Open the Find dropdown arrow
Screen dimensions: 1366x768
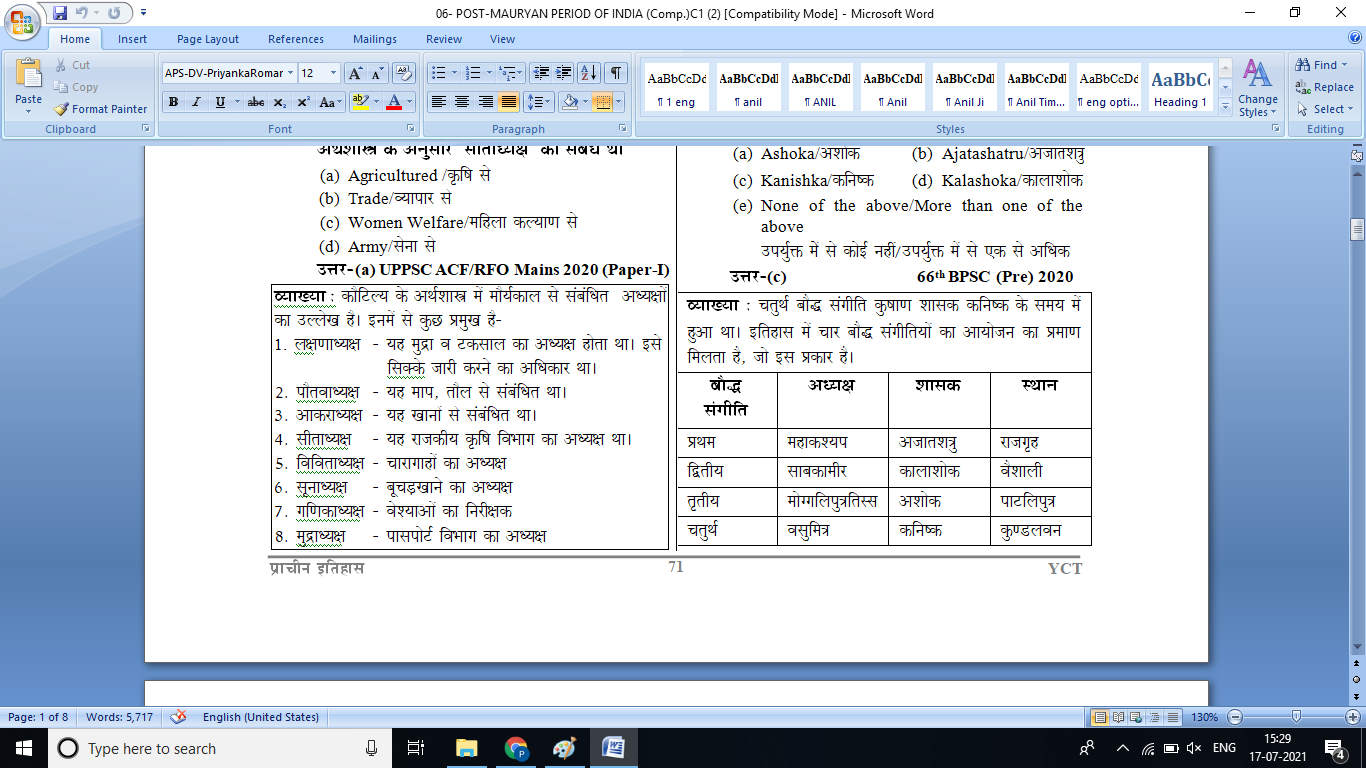[1345, 65]
